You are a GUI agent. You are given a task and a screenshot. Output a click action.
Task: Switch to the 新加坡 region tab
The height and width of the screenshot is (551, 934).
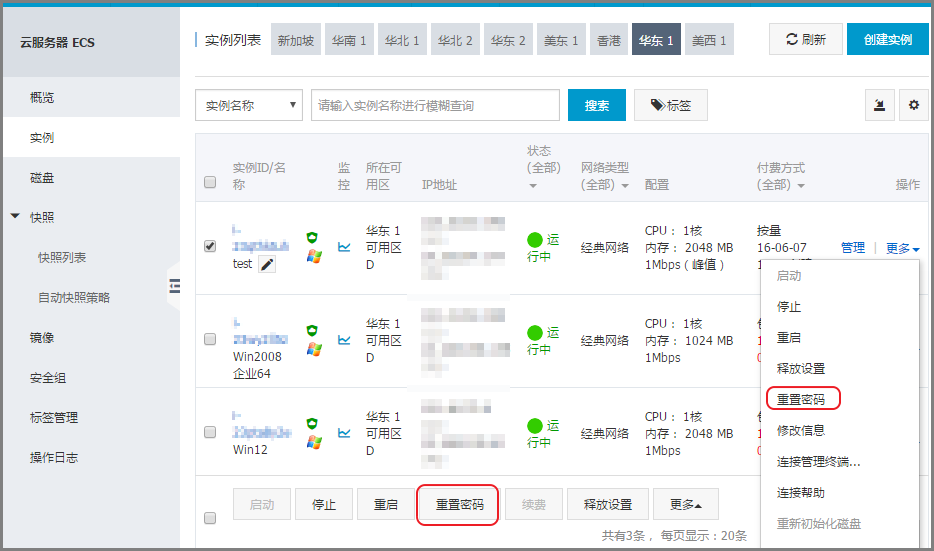coord(296,40)
